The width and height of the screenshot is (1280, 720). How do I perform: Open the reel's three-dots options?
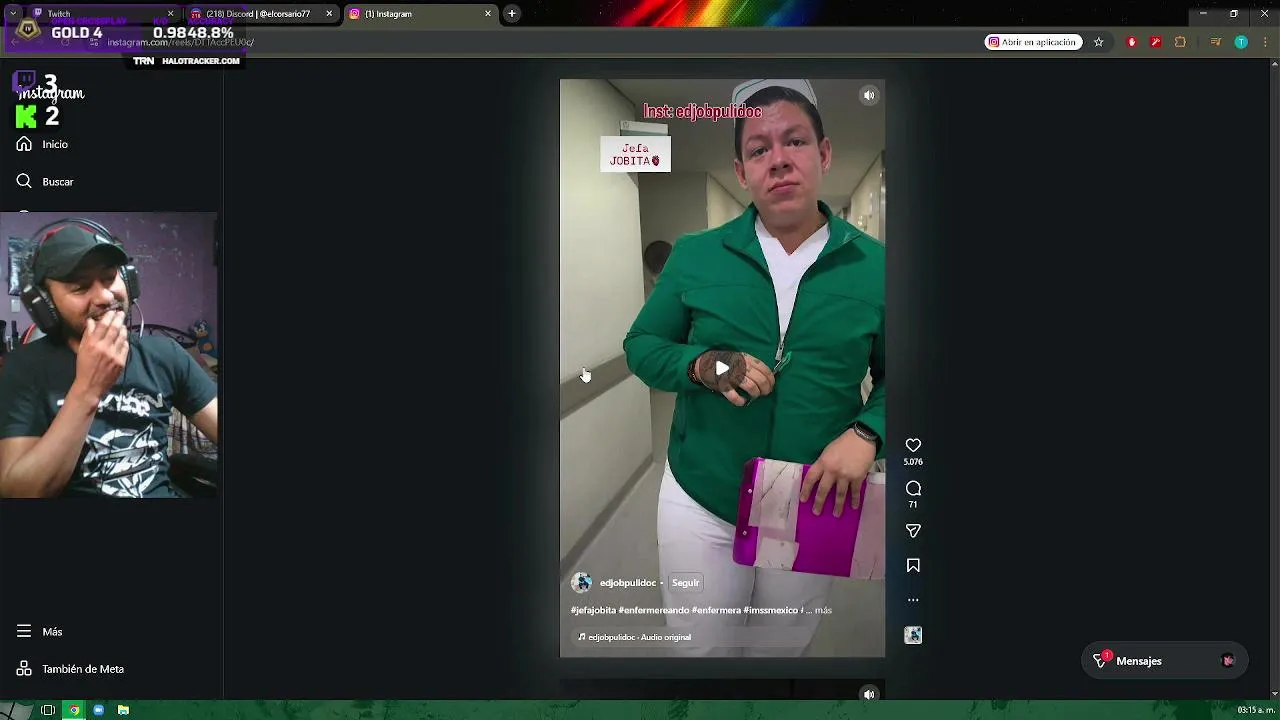point(913,600)
